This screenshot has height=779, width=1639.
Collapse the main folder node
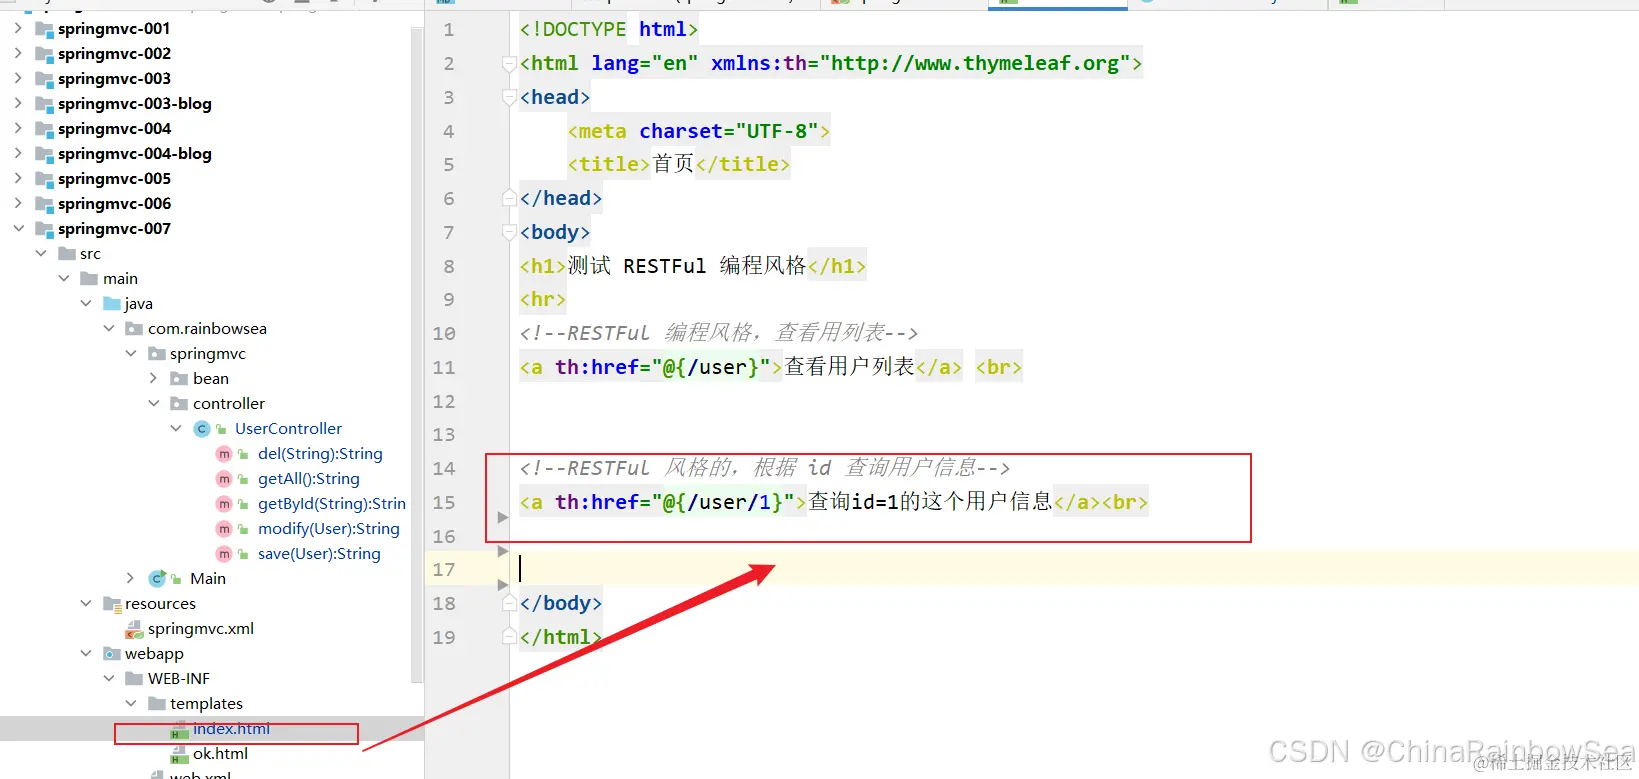tap(64, 278)
